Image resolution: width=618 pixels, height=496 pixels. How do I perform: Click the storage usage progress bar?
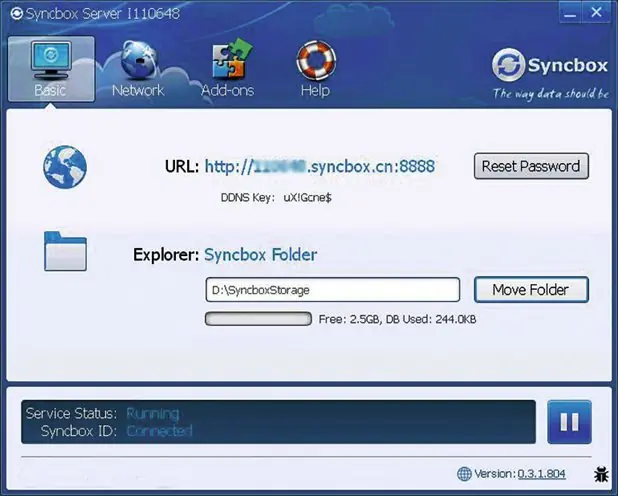pyautogui.click(x=258, y=319)
